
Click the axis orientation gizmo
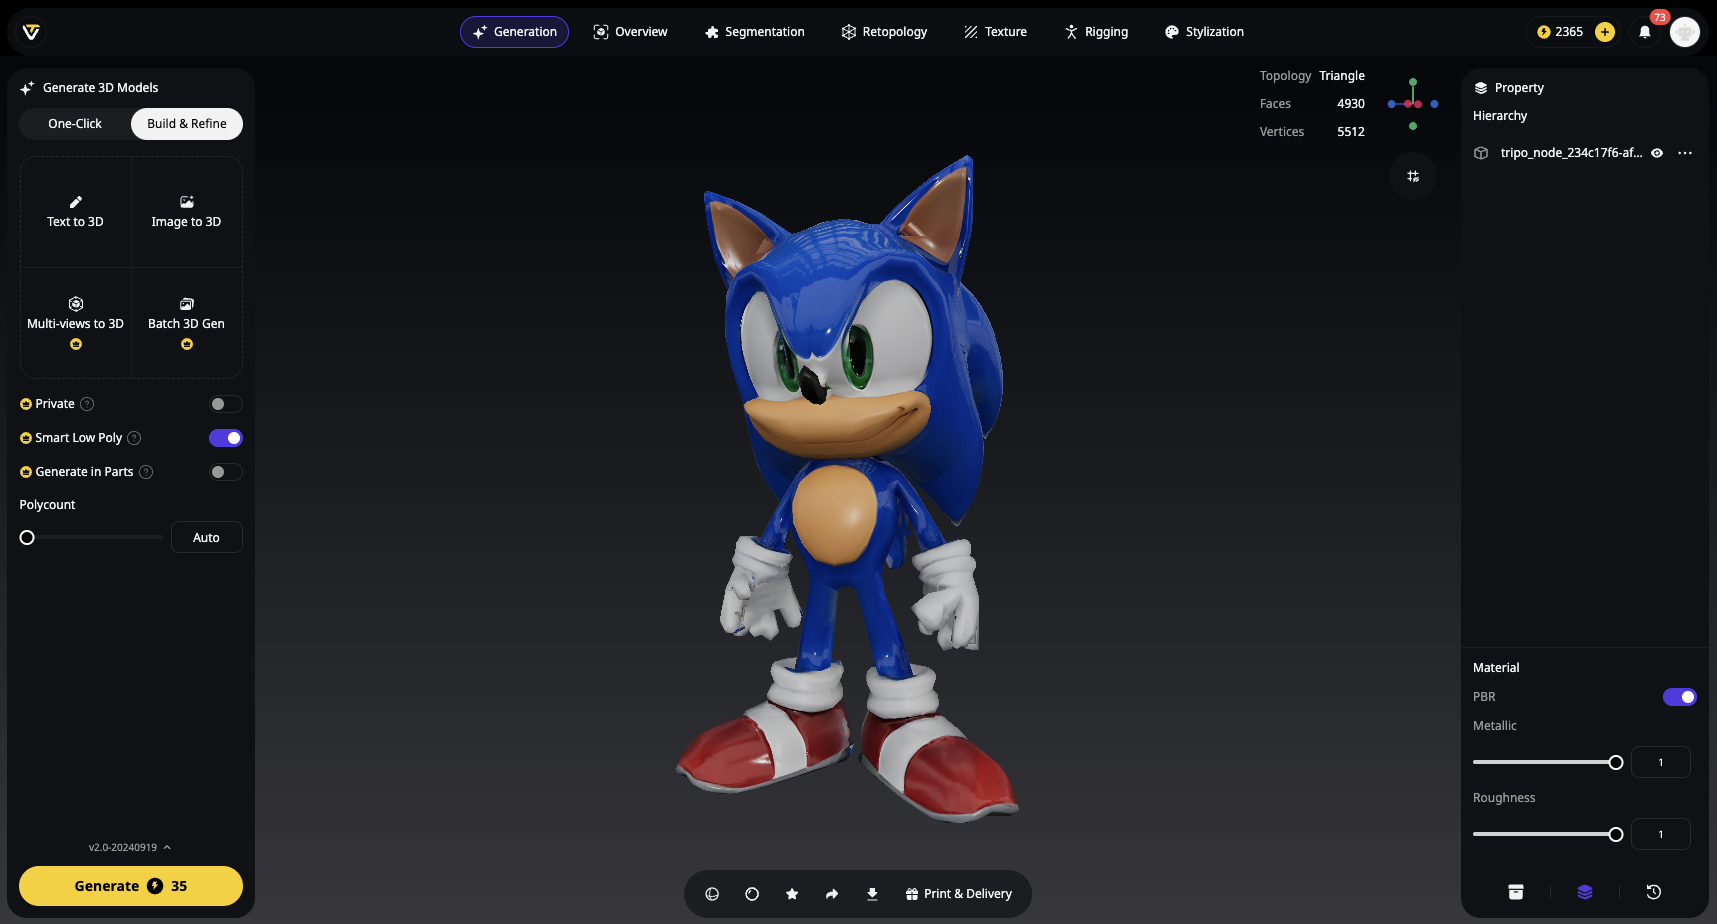[x=1413, y=104]
